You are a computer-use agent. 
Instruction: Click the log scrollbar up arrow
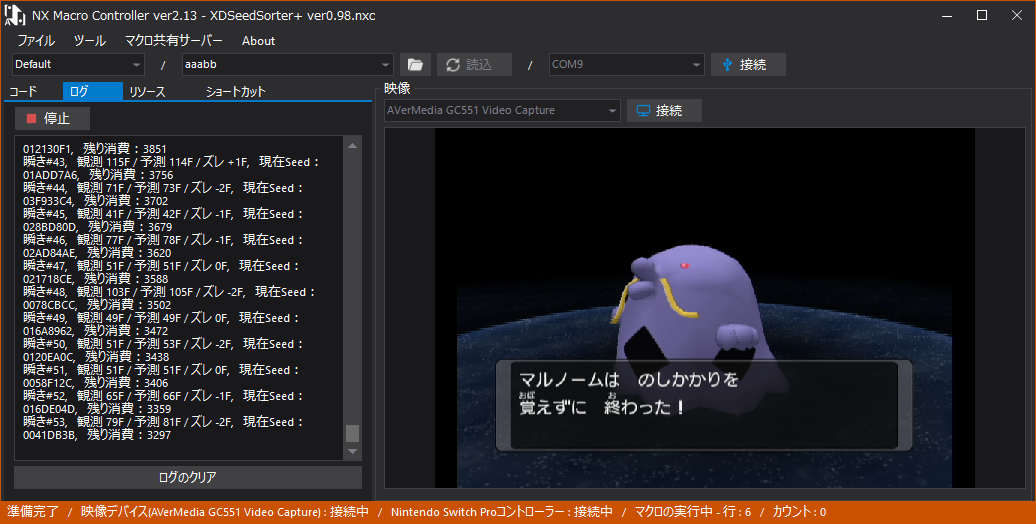(x=353, y=145)
